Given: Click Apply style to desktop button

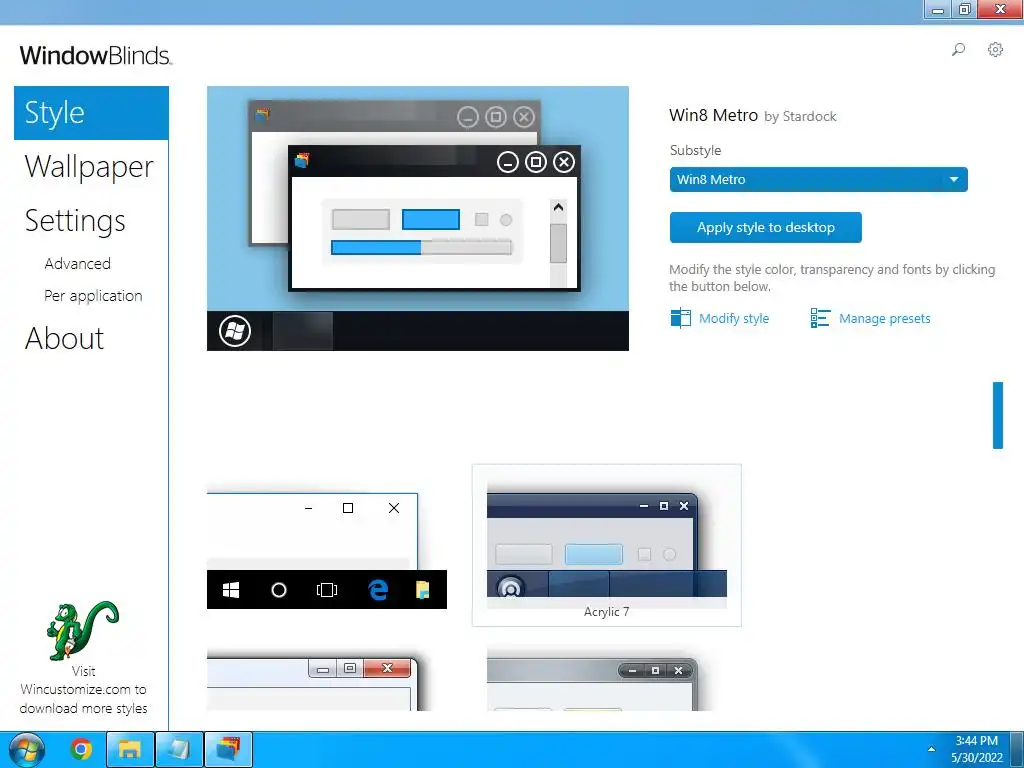Looking at the screenshot, I should tap(765, 227).
